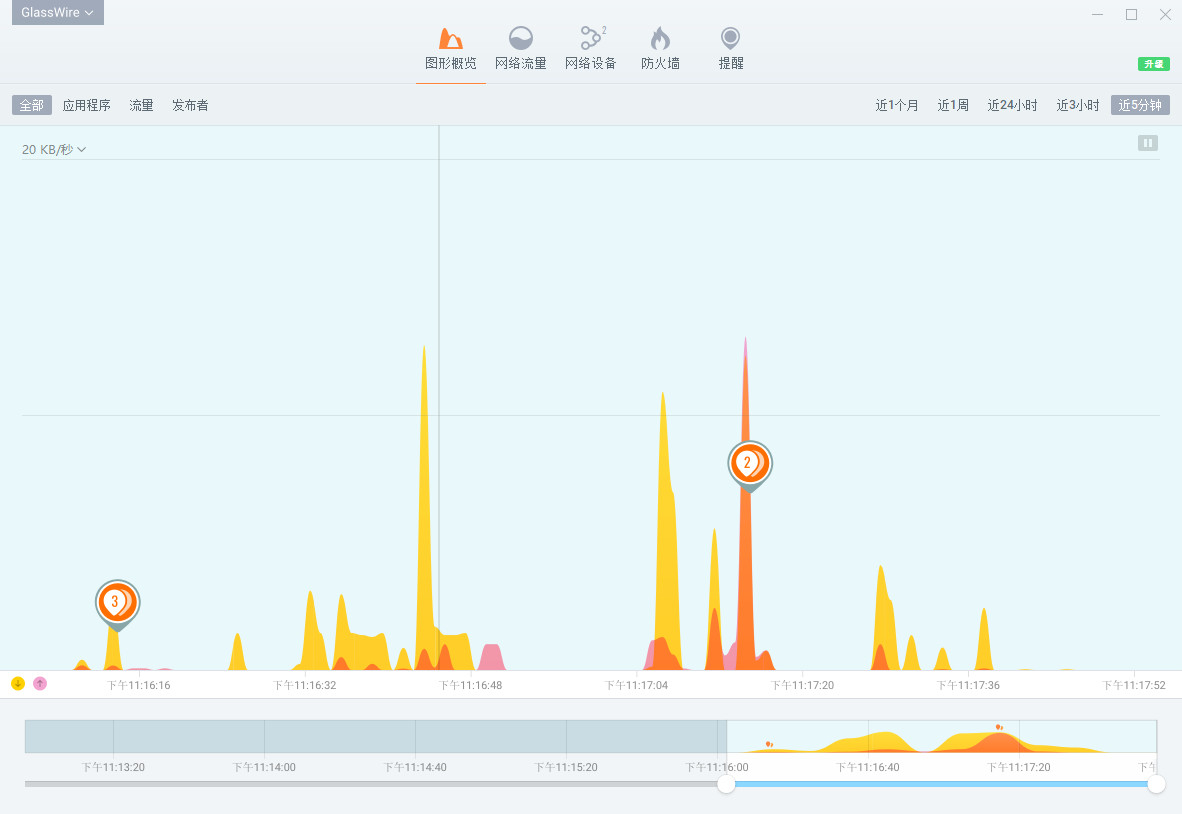
Task: Show the 近1个月 time range
Action: (896, 106)
